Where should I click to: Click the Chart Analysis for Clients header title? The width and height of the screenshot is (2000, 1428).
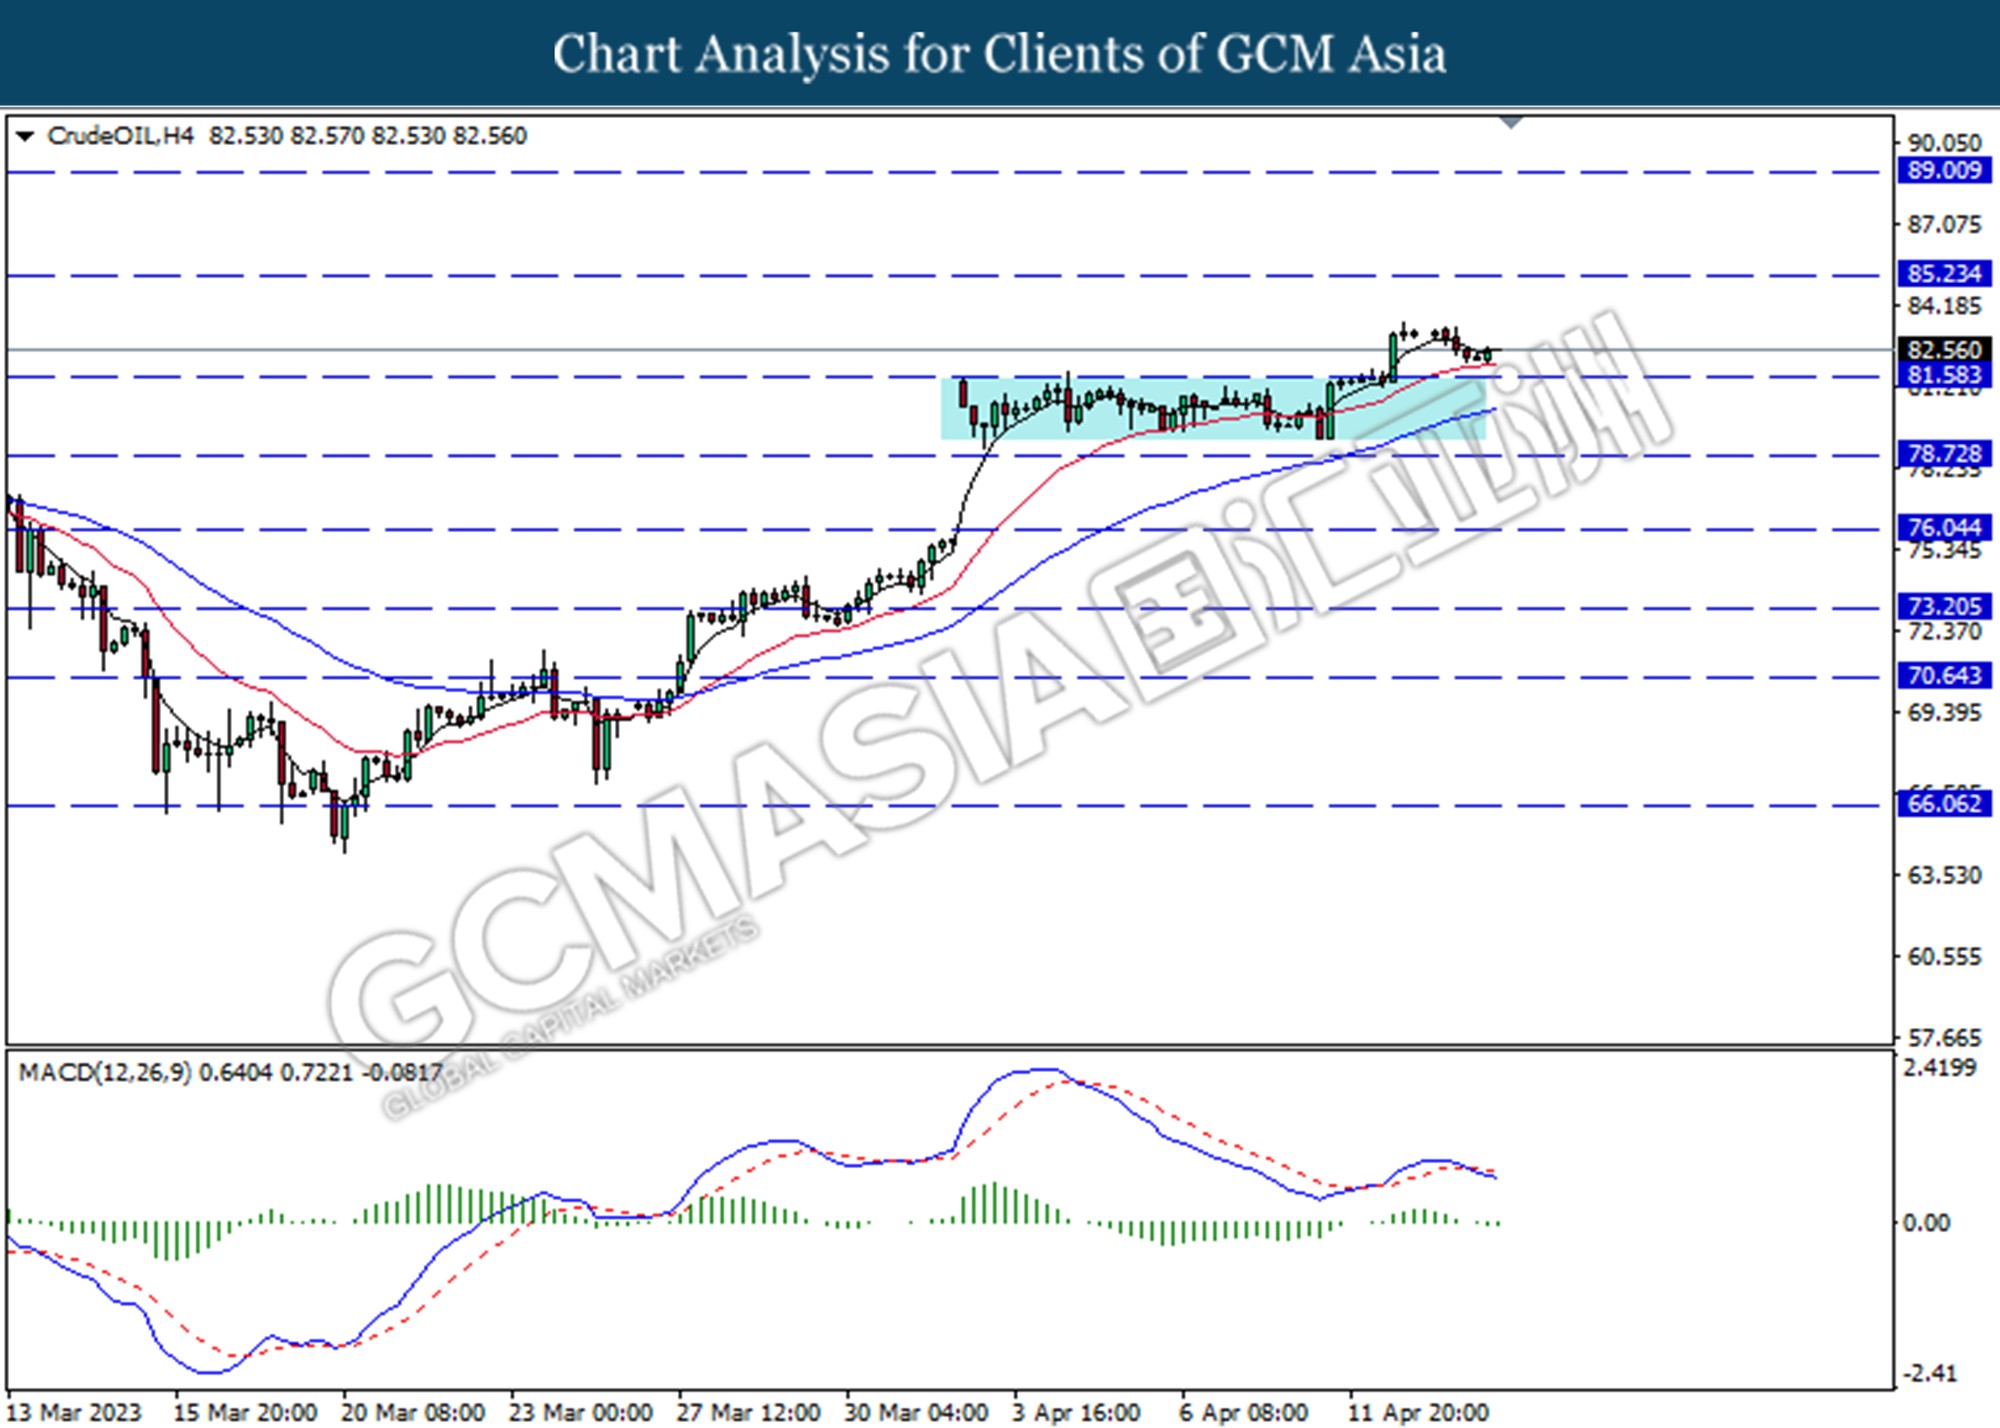[x=1000, y=53]
